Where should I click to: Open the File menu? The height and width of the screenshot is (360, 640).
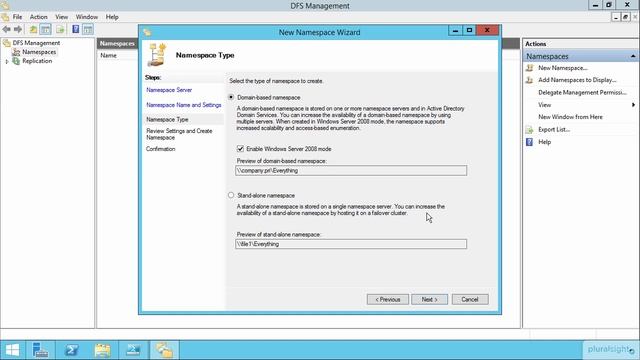coord(17,17)
